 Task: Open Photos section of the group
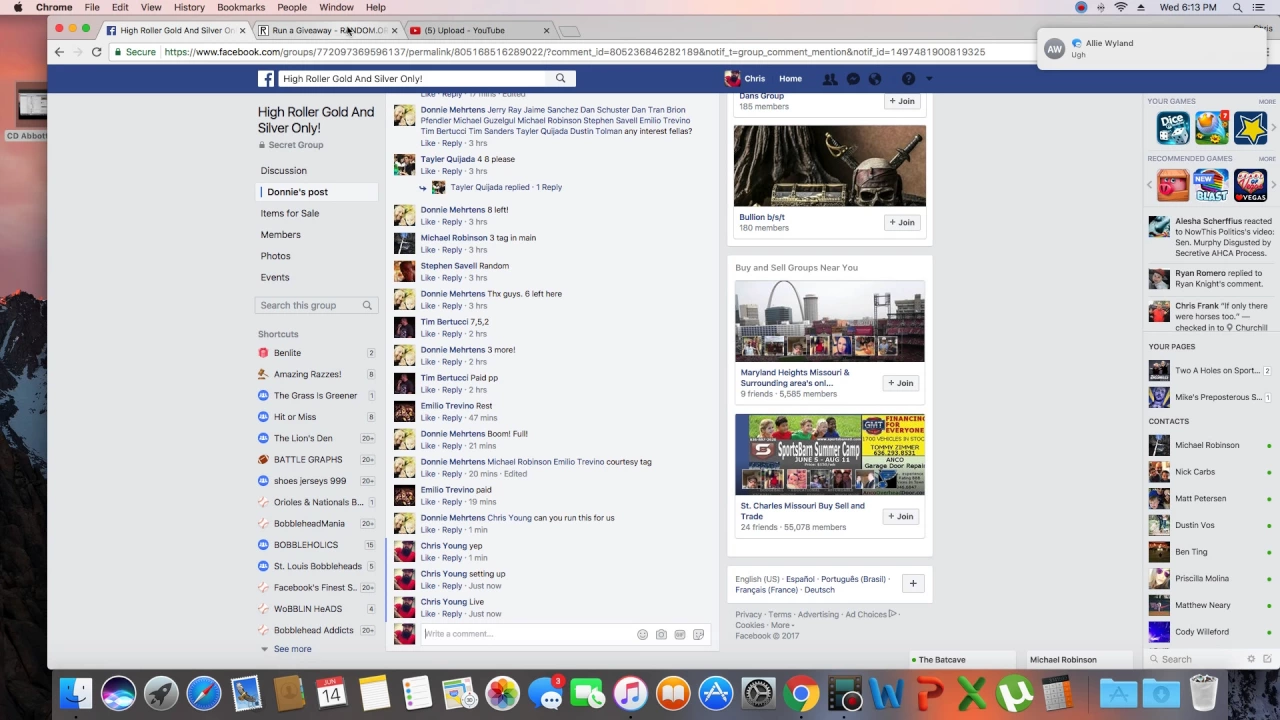[276, 256]
